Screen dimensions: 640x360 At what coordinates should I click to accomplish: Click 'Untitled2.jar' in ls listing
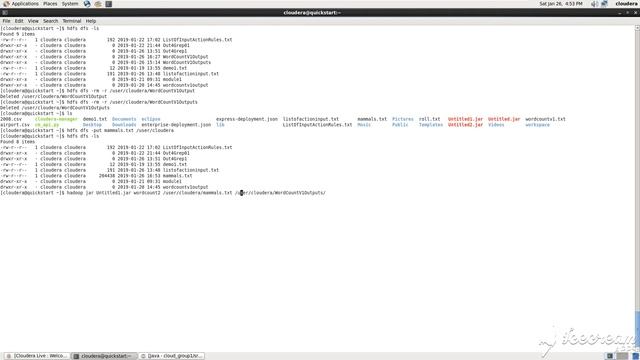(465, 125)
